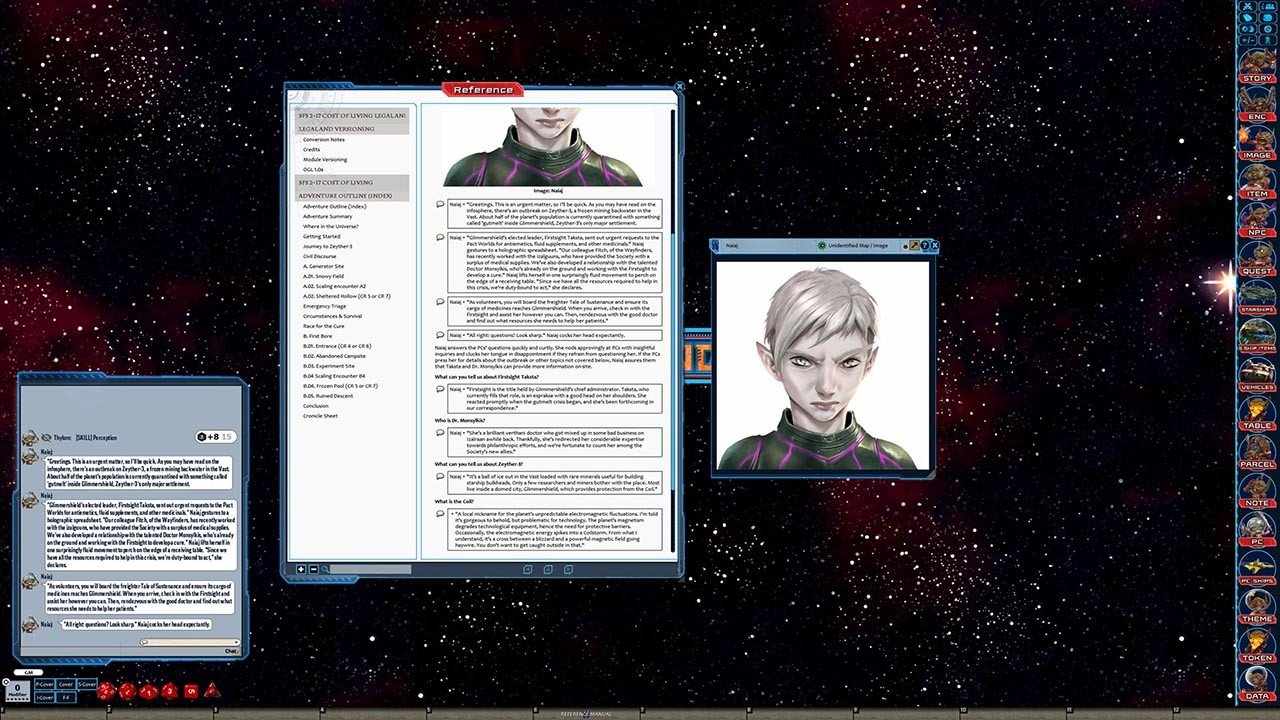Image resolution: width=1280 pixels, height=720 pixels.
Task: Toggle the FF modifier button
Action: tap(66, 697)
